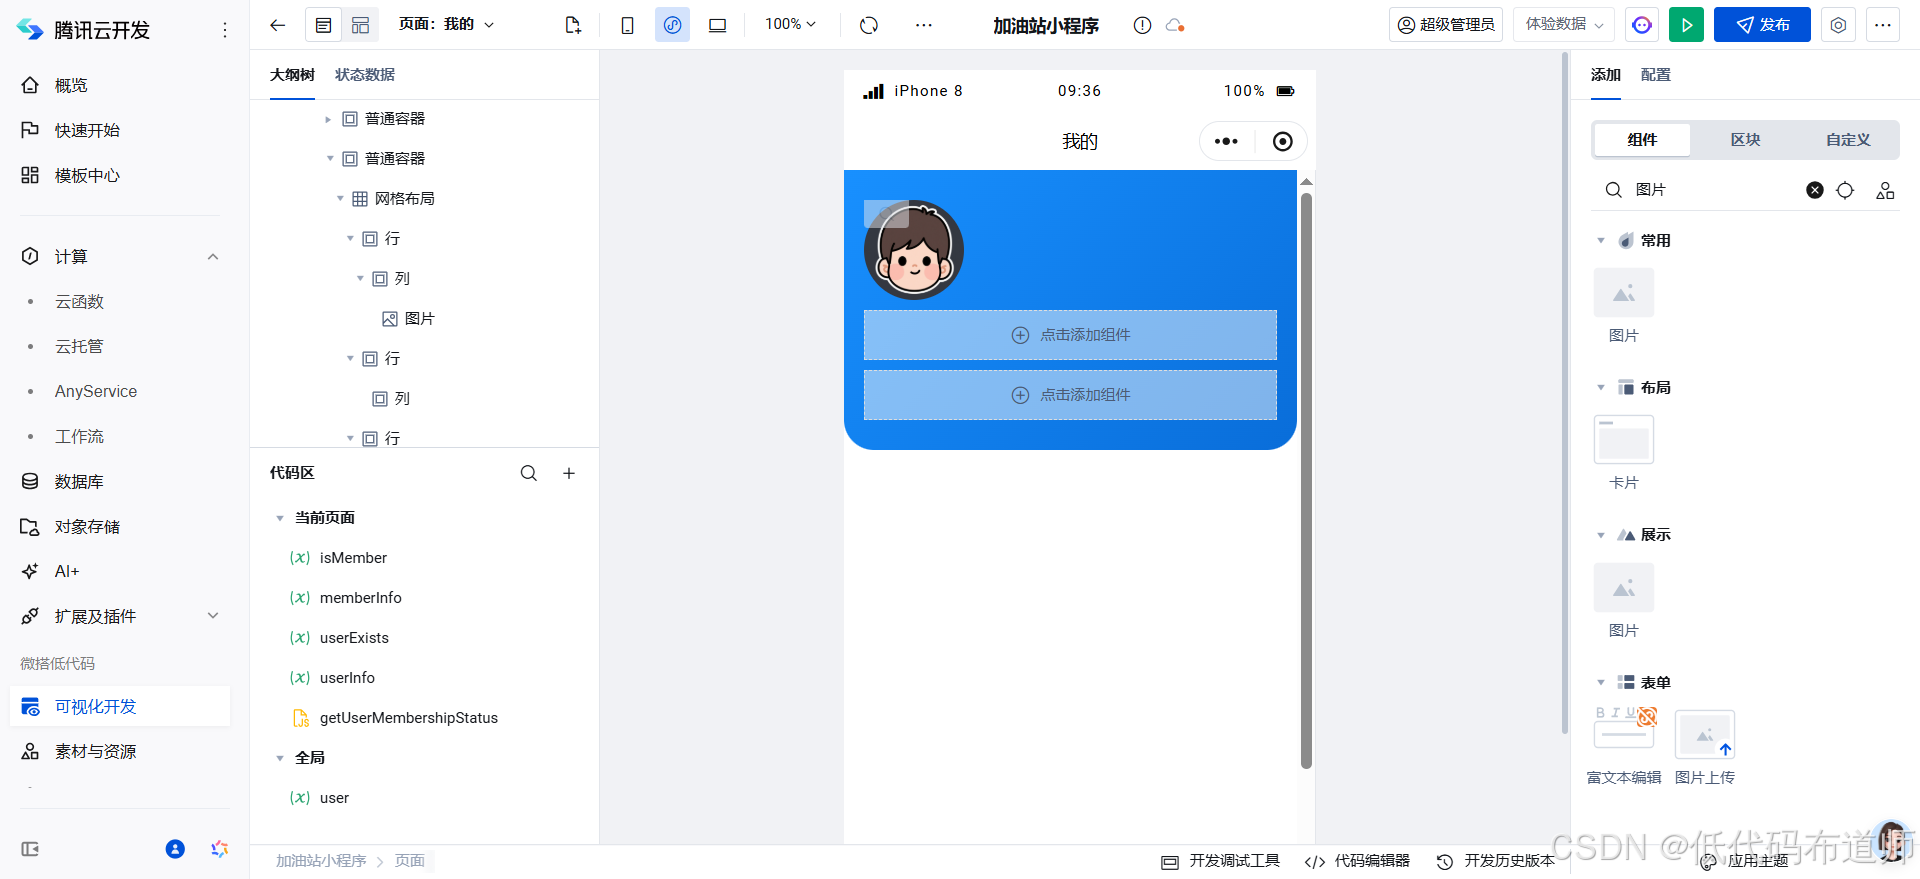The height and width of the screenshot is (879, 1920).
Task: Select the 区块 segment tab
Action: click(1745, 140)
